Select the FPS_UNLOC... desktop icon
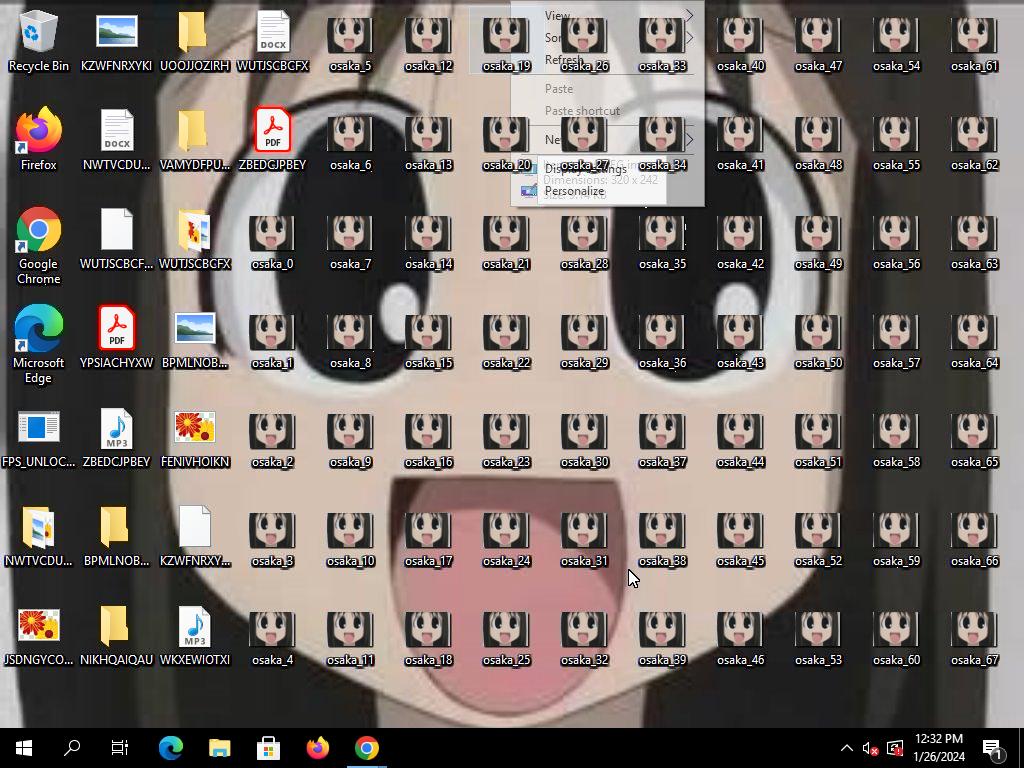This screenshot has width=1024, height=768. 39,439
